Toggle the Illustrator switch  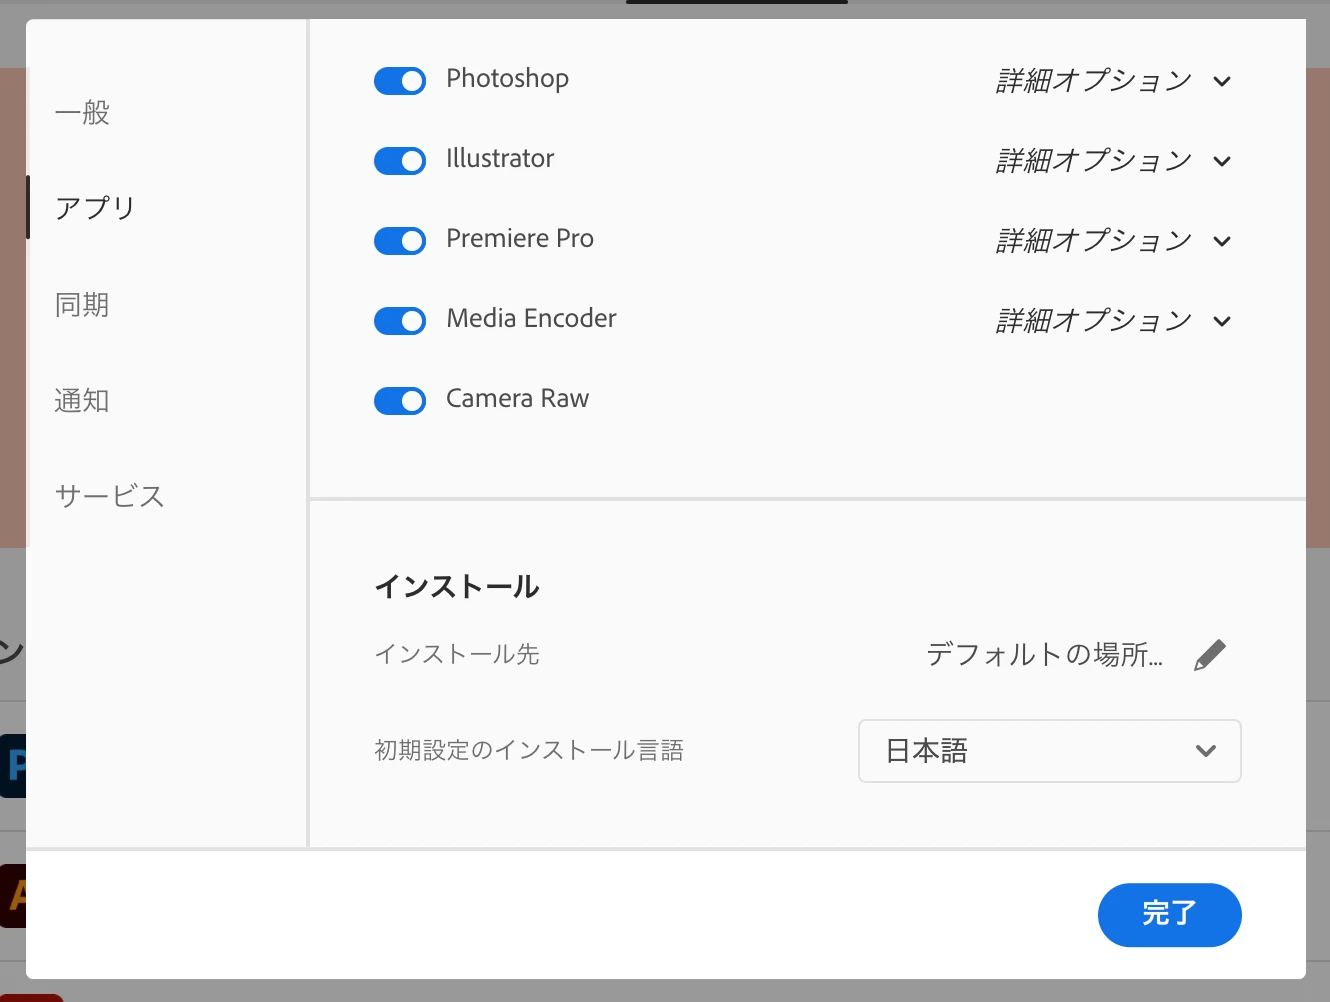click(400, 161)
